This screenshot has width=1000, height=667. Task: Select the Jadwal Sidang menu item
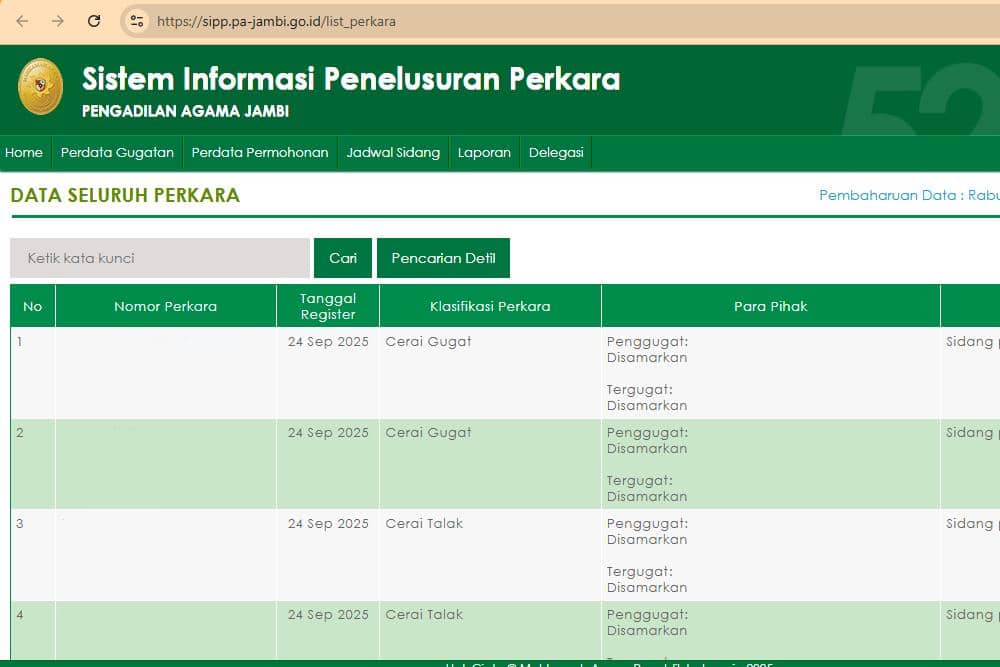[392, 152]
